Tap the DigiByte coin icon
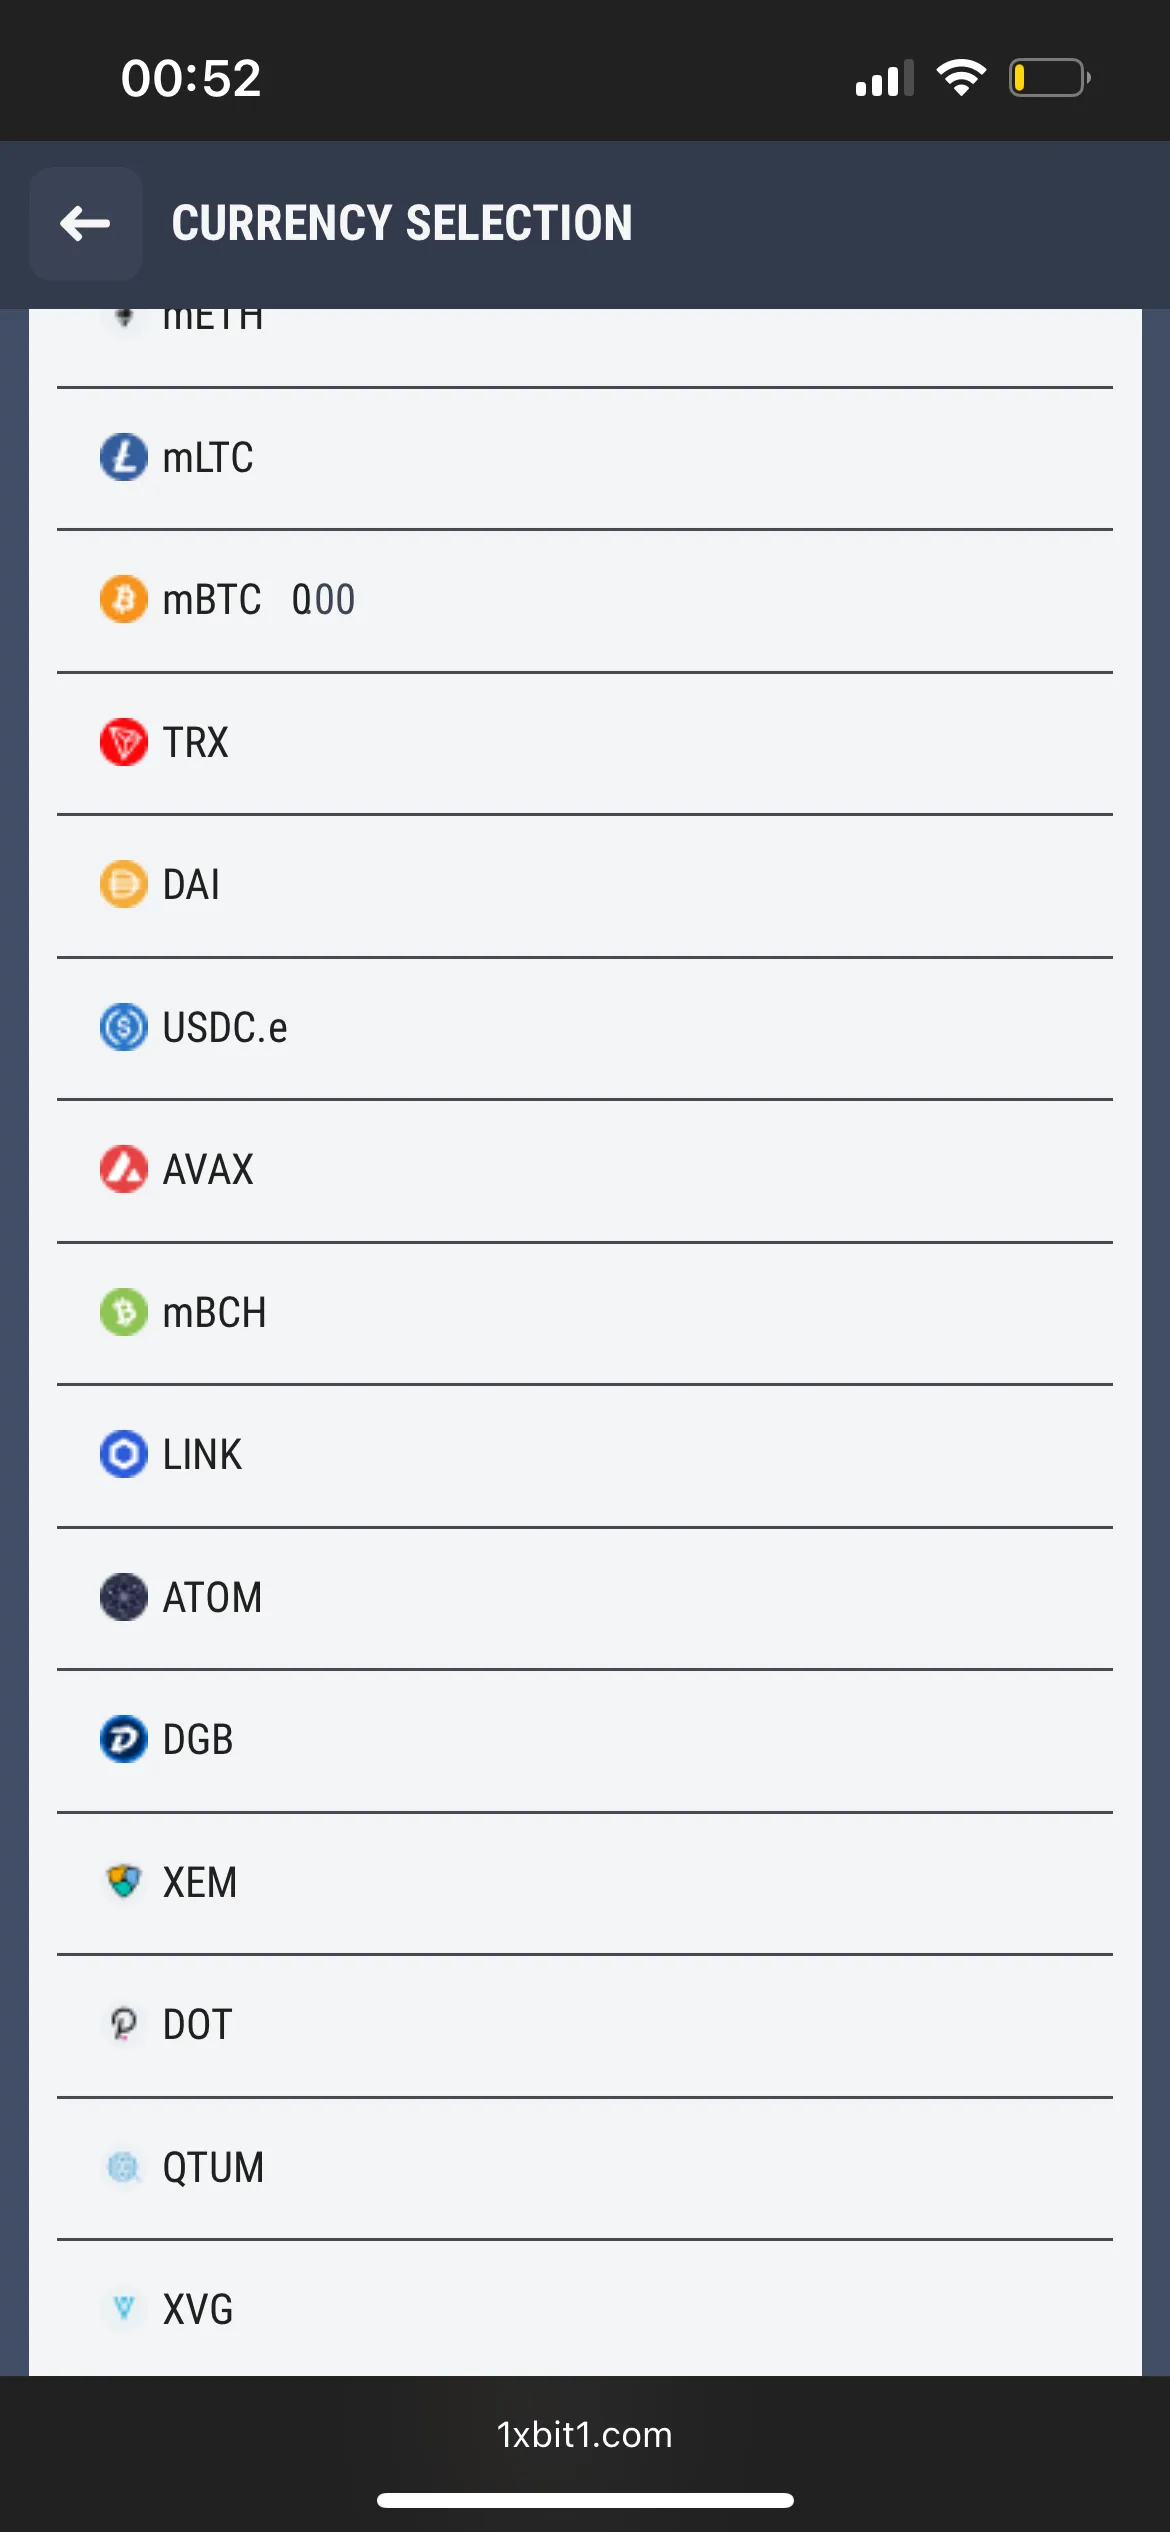The width and height of the screenshot is (1170, 2532). 124,1740
